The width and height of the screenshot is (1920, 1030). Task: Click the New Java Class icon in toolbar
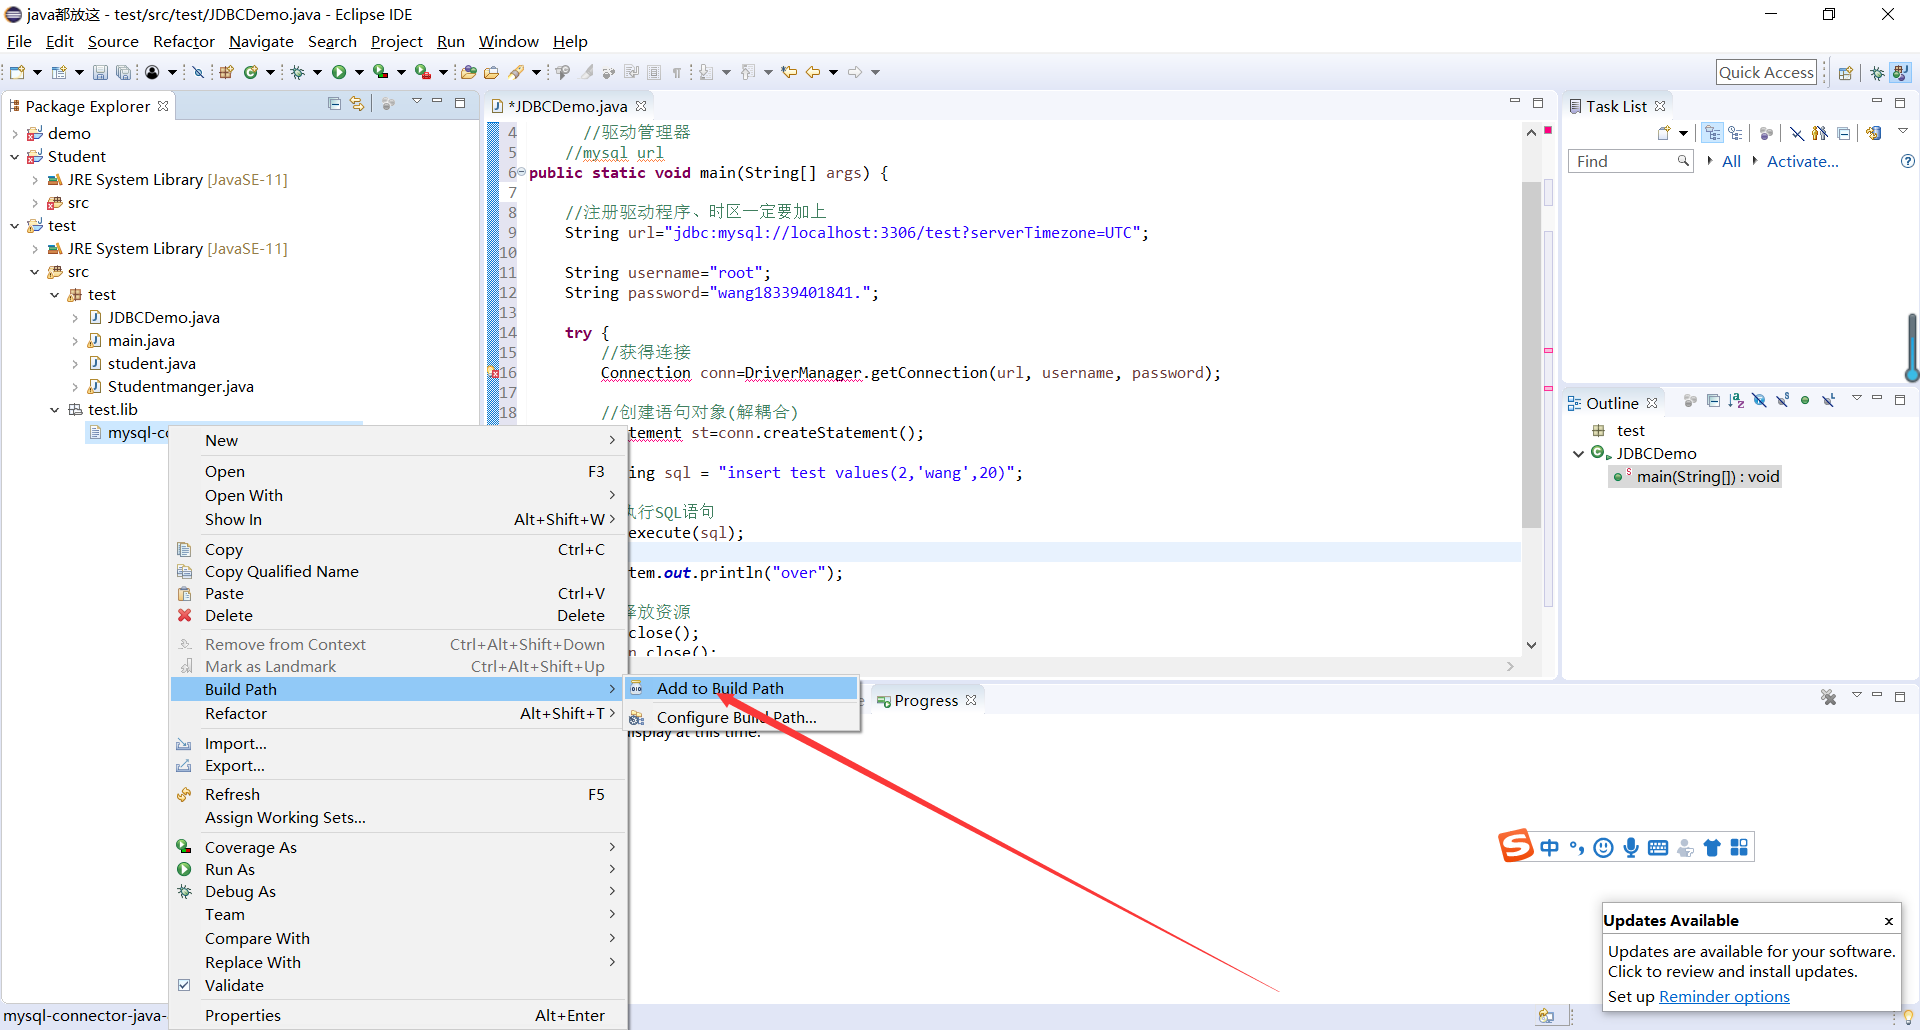(251, 72)
